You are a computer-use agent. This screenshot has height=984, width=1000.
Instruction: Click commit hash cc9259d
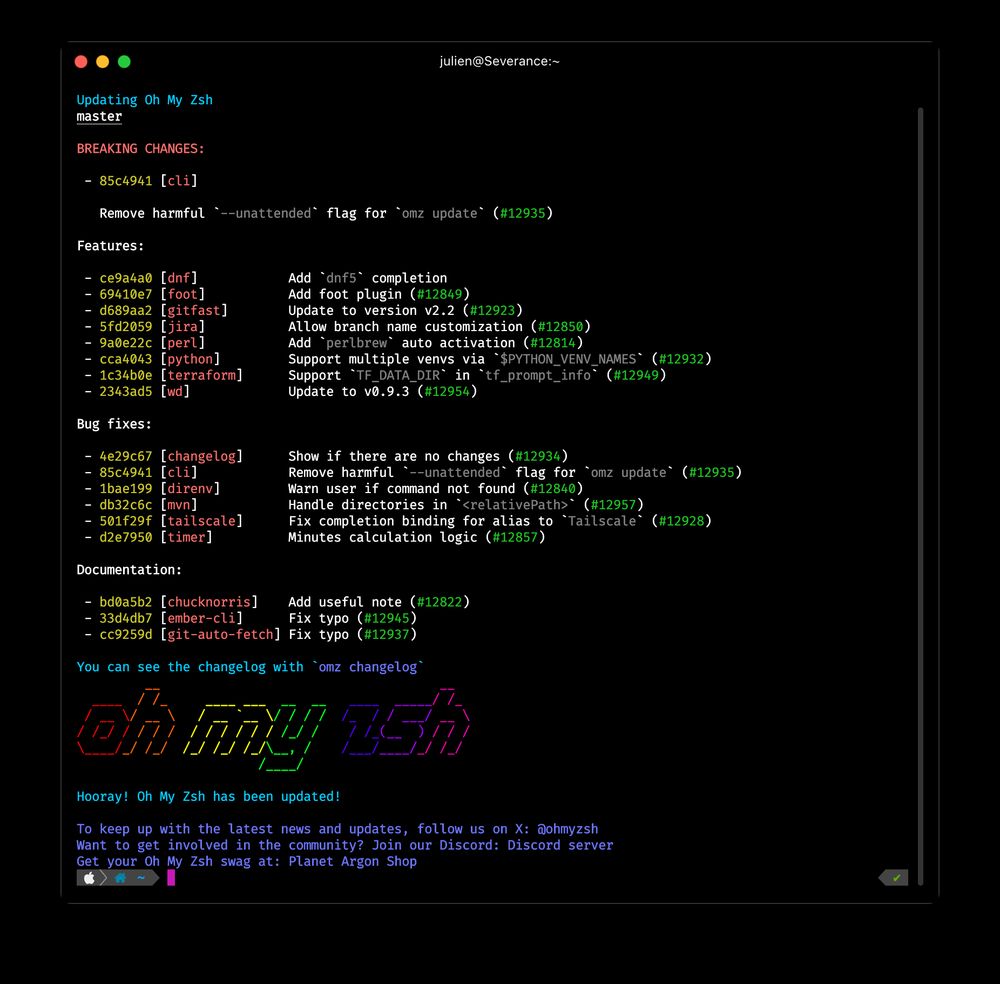tap(126, 635)
